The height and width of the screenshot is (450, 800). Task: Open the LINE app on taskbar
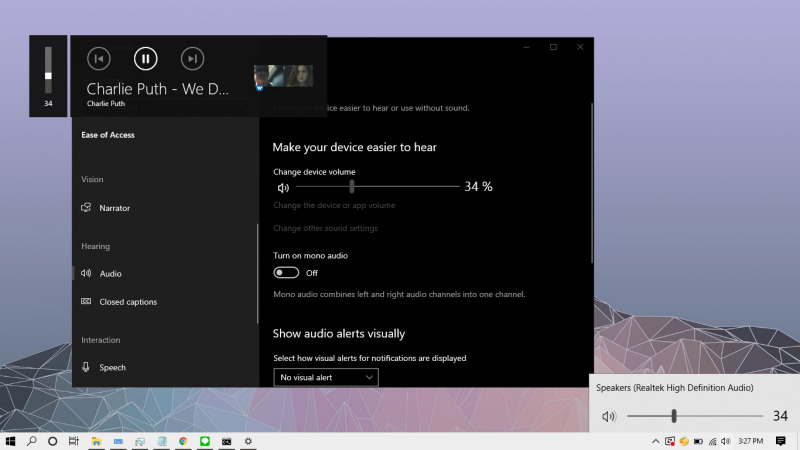click(205, 441)
